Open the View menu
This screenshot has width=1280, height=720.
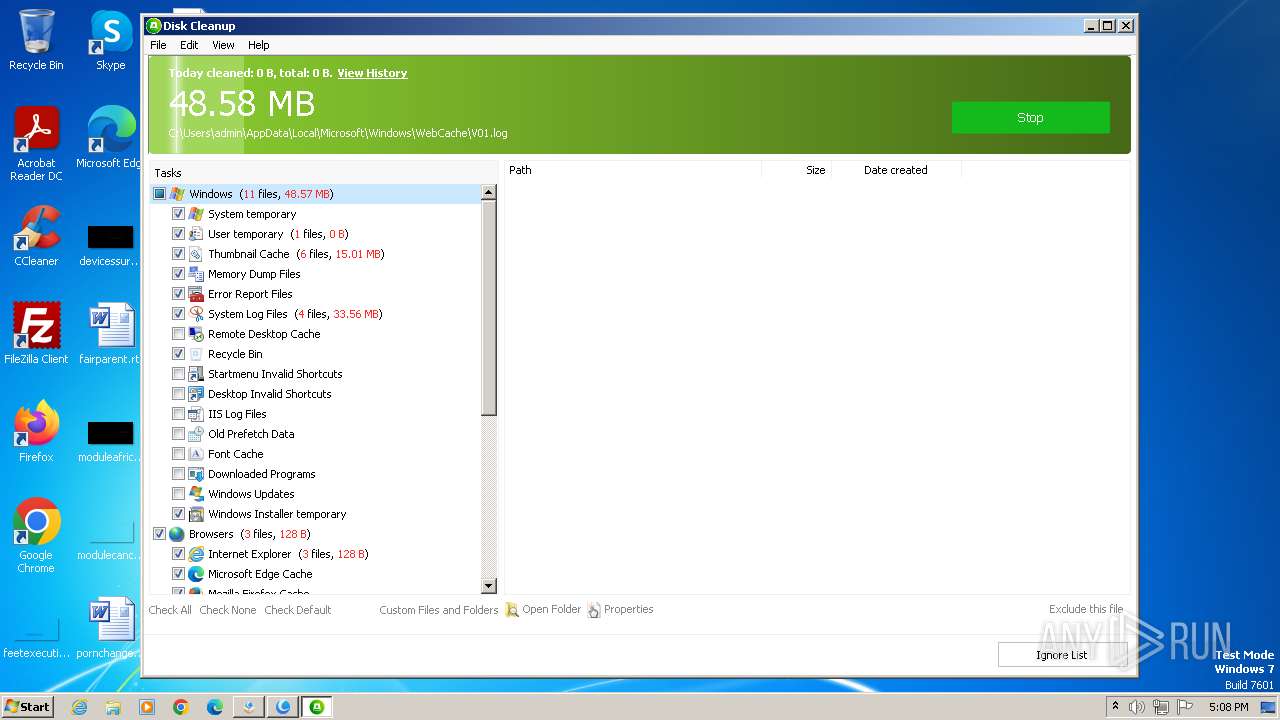pos(223,45)
